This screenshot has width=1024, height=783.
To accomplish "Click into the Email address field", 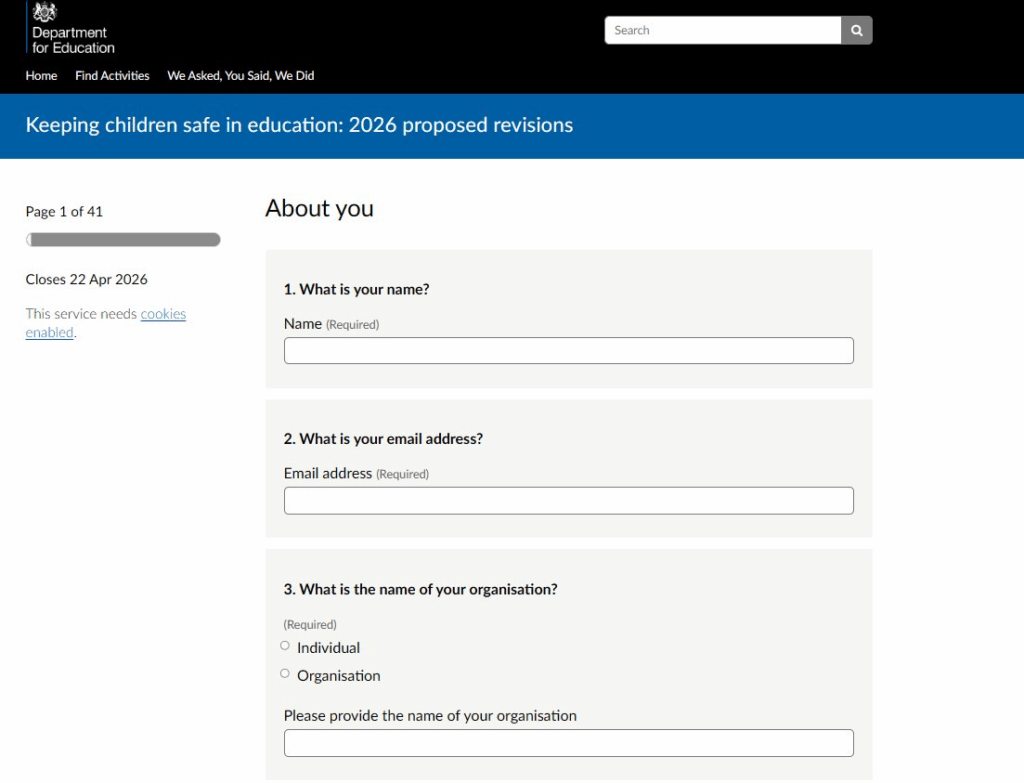I will [x=568, y=501].
